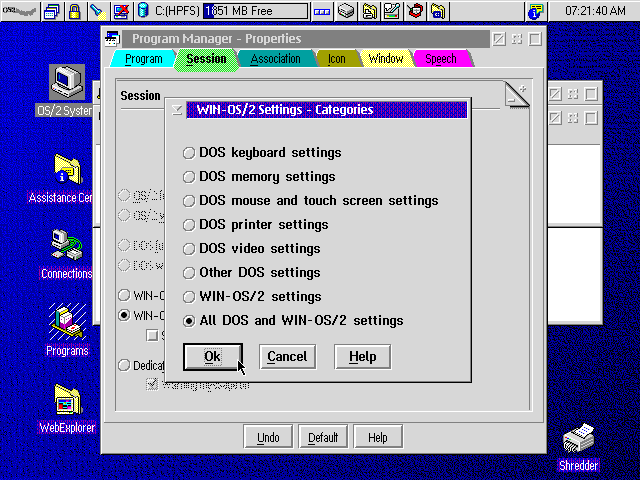The image size is (640, 480).
Task: Click the Properties window hide button
Action: click(517, 39)
